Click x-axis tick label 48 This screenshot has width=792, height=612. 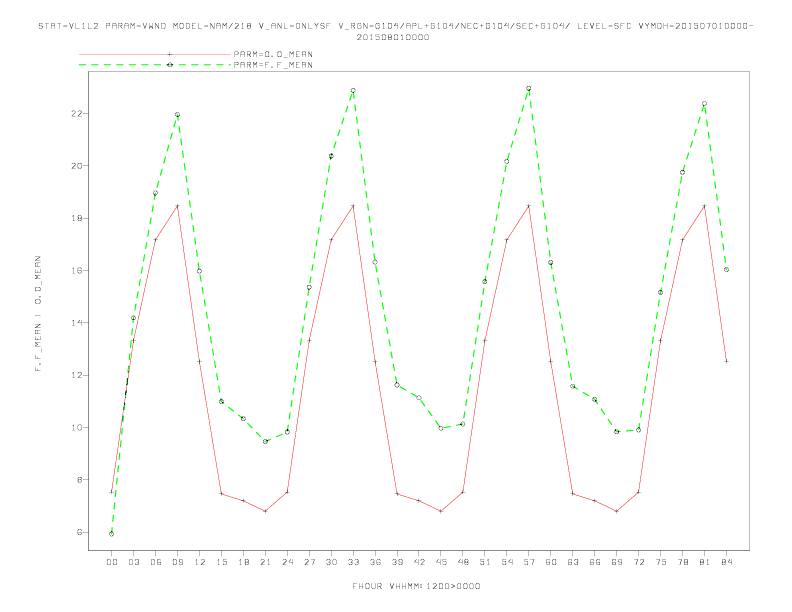pos(463,562)
